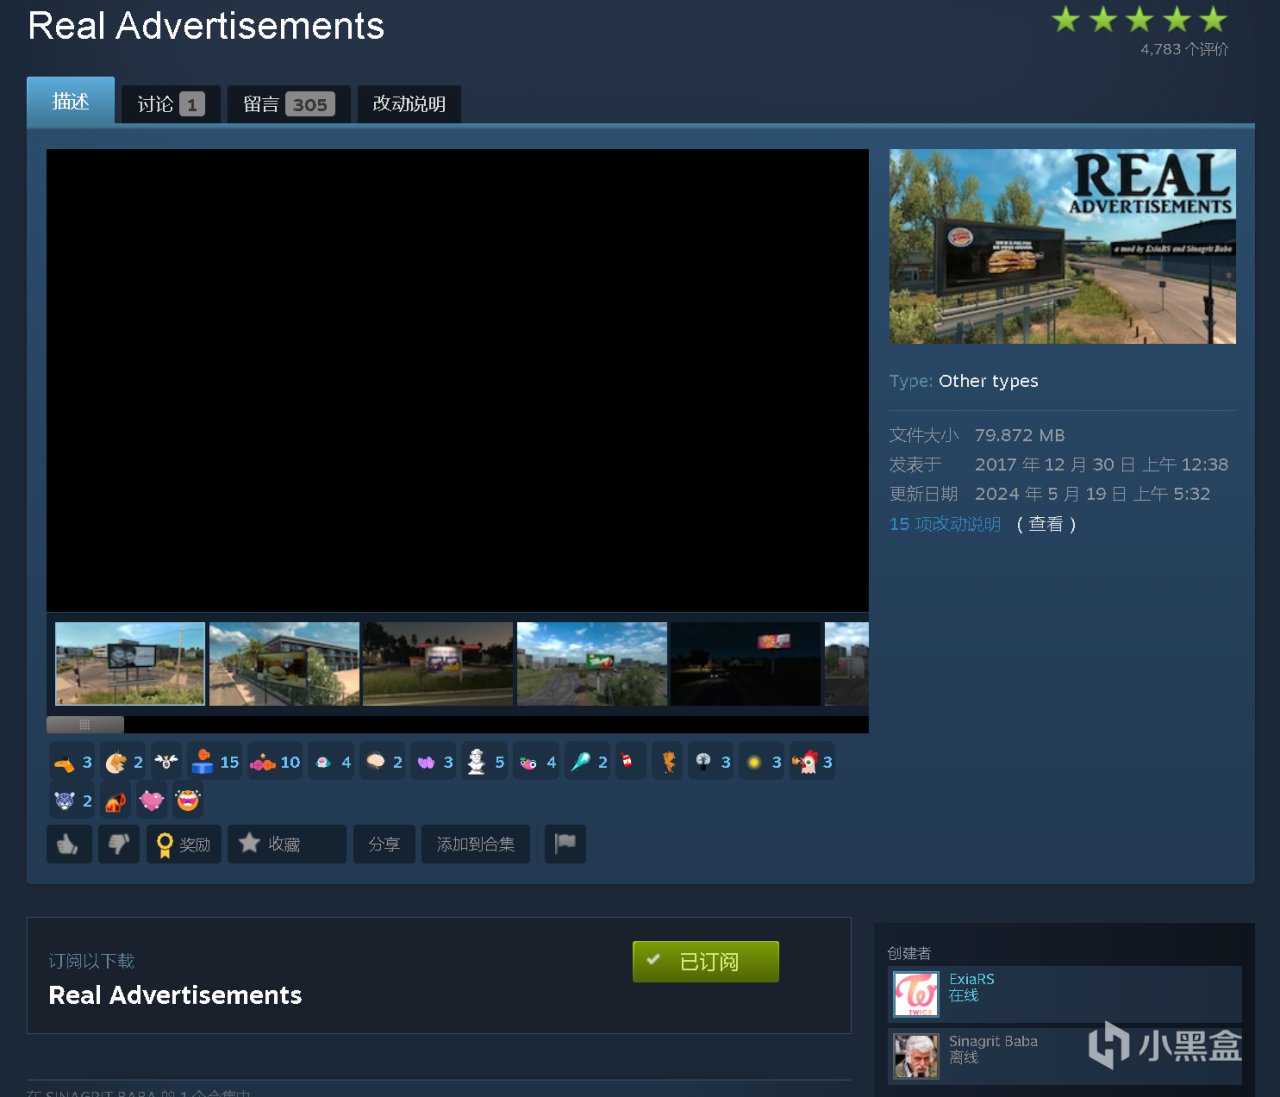The image size is (1280, 1097).
Task: Click the five-star rating display
Action: (1139, 20)
